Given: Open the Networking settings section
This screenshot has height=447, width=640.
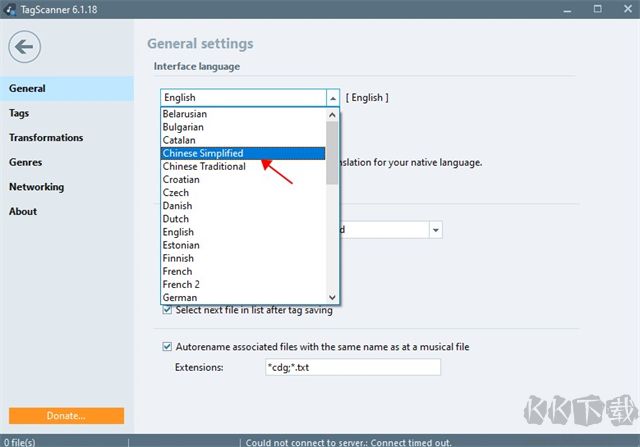Looking at the screenshot, I should click(x=67, y=187).
